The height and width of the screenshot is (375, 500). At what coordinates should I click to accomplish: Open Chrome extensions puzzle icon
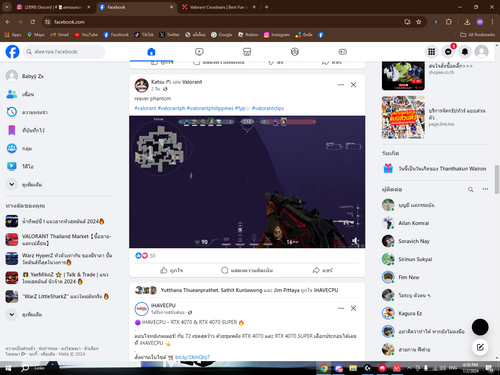pos(449,22)
